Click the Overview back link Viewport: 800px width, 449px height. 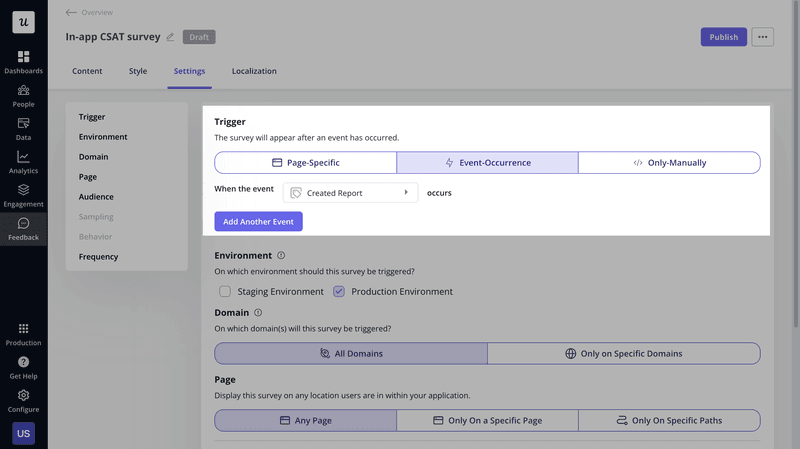tap(97, 12)
